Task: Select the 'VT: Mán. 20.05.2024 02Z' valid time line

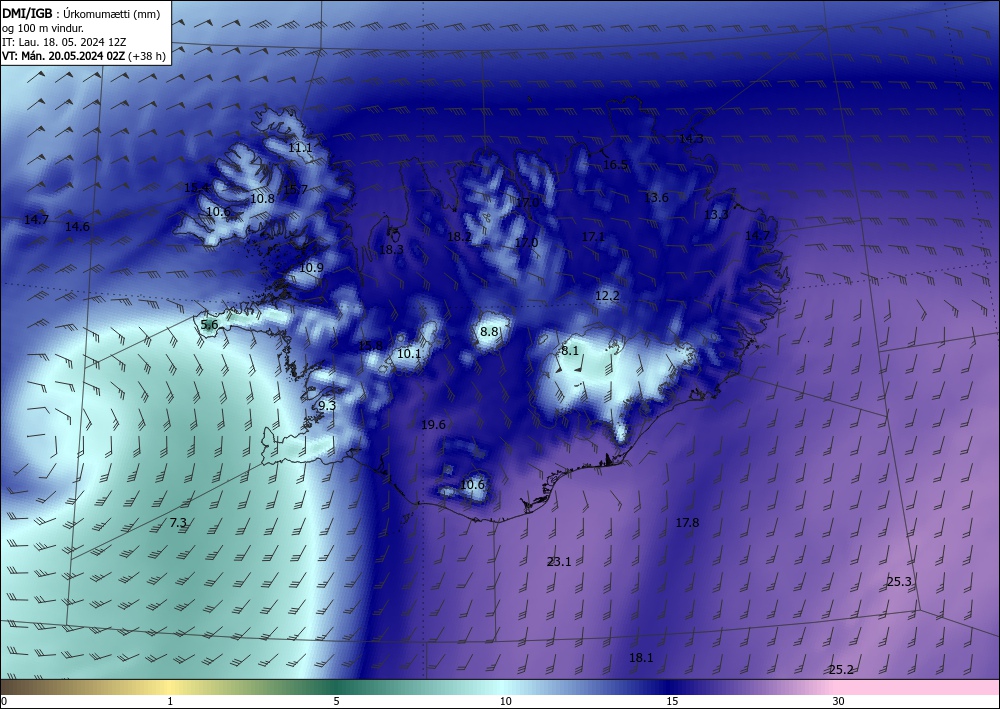Action: point(83,56)
